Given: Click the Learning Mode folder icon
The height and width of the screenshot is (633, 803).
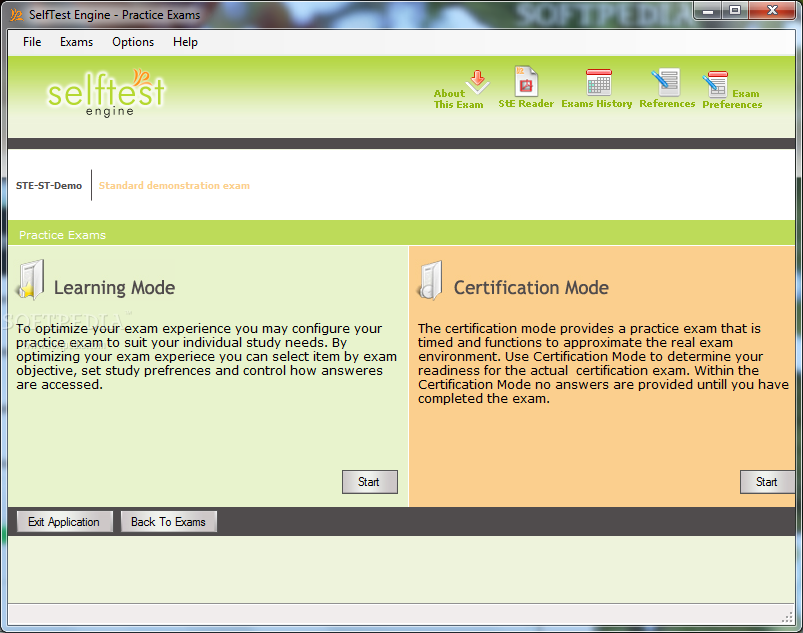Looking at the screenshot, I should click(31, 279).
